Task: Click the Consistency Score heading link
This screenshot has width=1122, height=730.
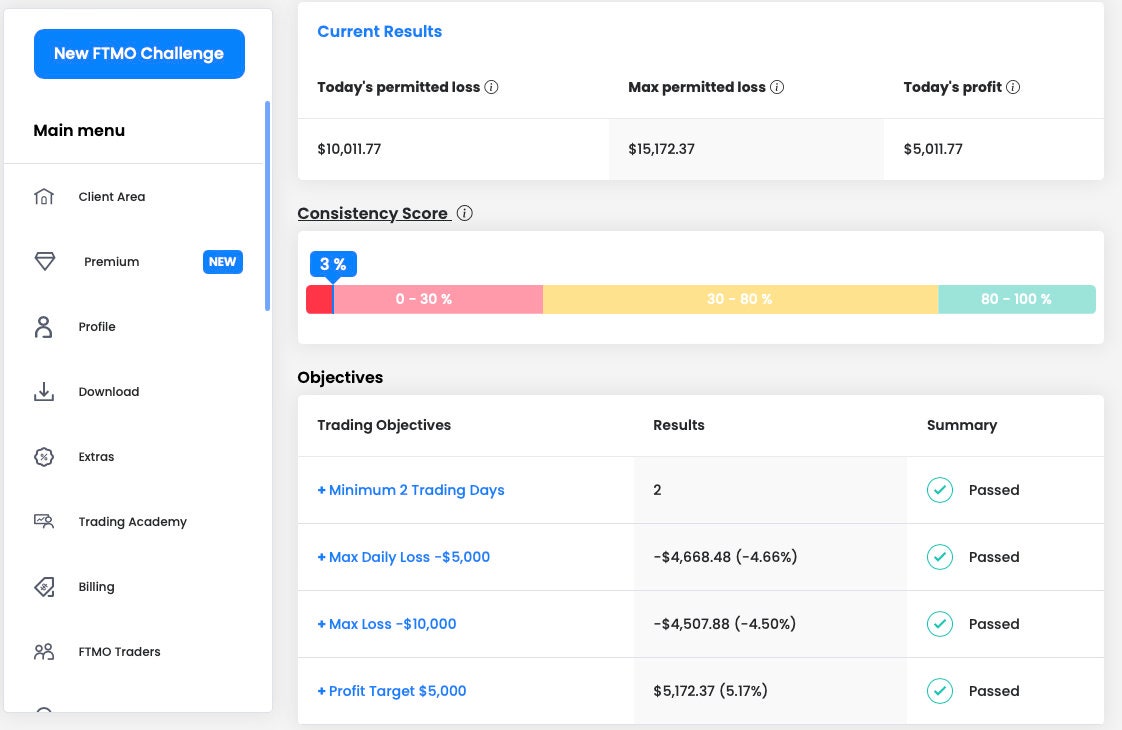Action: [x=374, y=213]
